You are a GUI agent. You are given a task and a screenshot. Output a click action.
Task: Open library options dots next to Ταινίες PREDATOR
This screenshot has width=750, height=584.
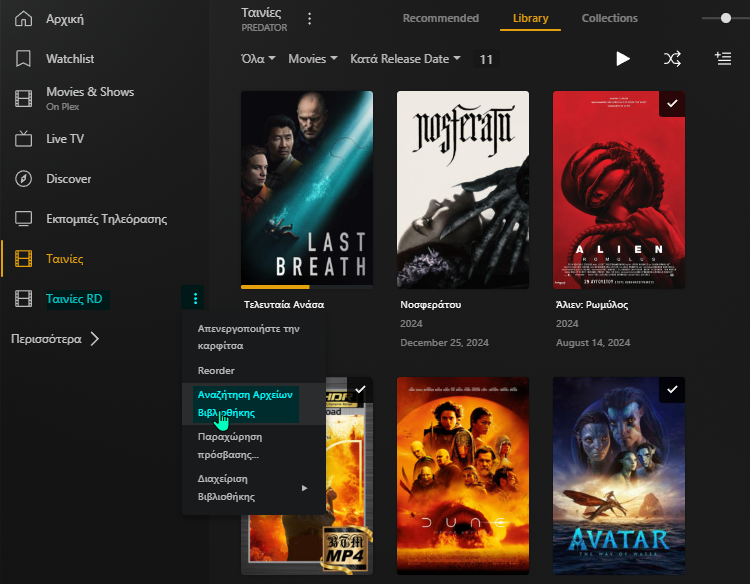pyautogui.click(x=309, y=19)
